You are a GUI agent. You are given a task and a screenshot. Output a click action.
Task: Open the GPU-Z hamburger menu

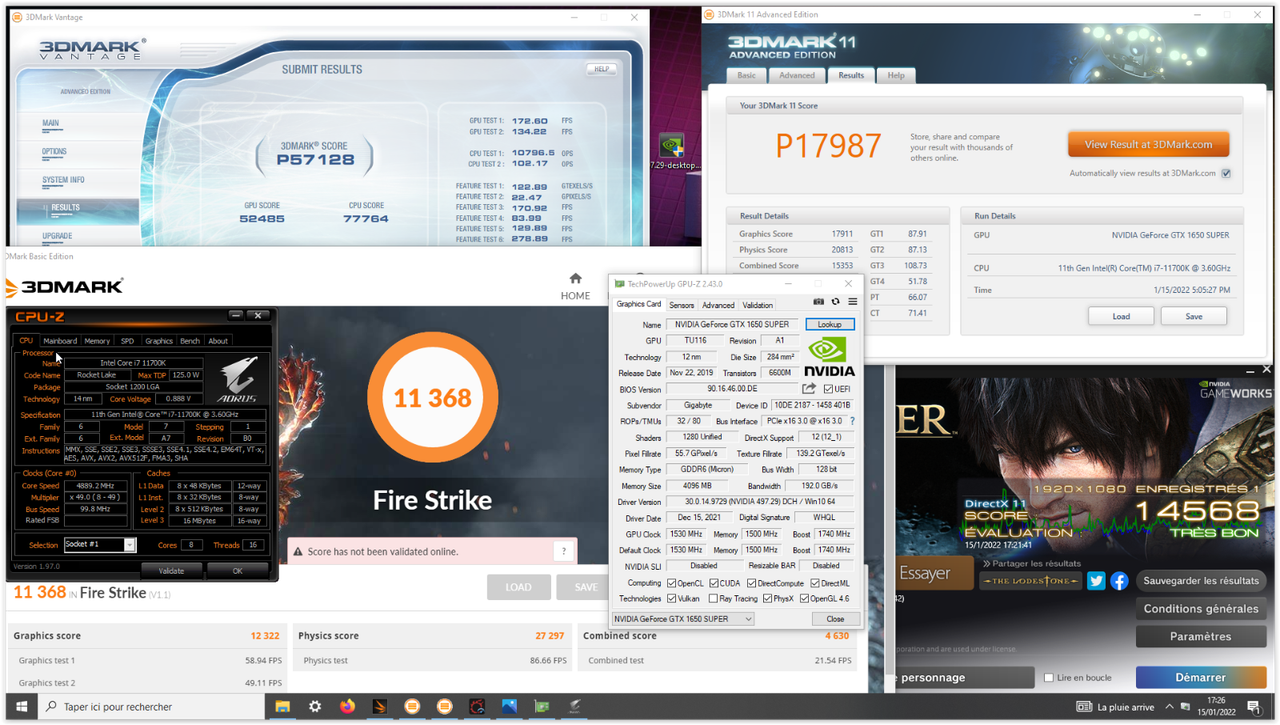852,301
